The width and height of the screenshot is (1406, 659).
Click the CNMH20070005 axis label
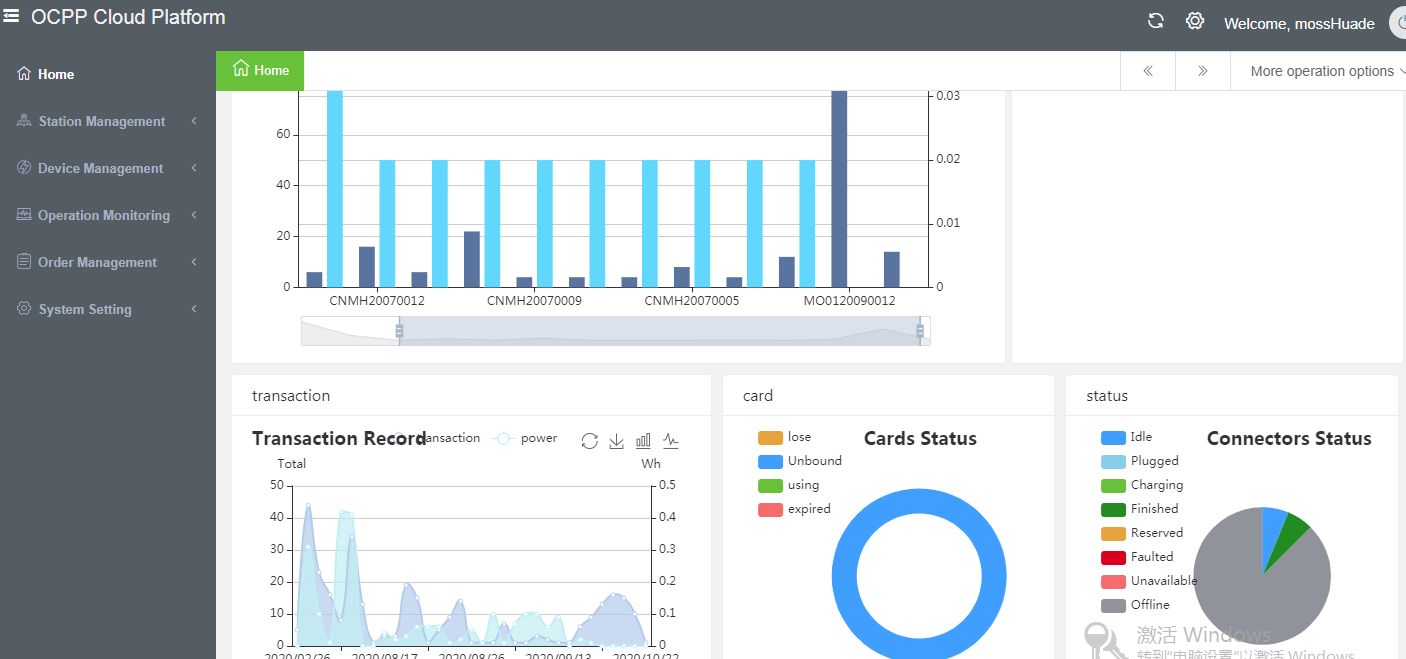tap(692, 300)
